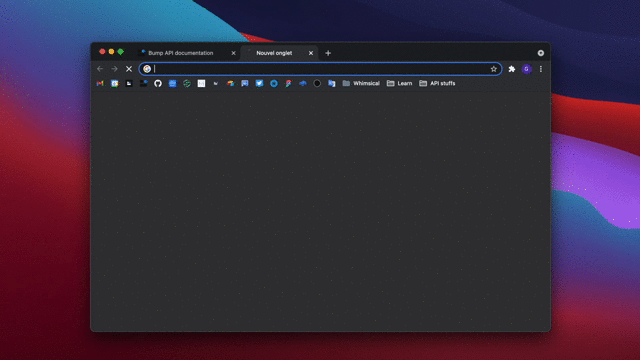Open the blue cloud bookmark icon
The height and width of the screenshot is (360, 640).
(x=302, y=83)
